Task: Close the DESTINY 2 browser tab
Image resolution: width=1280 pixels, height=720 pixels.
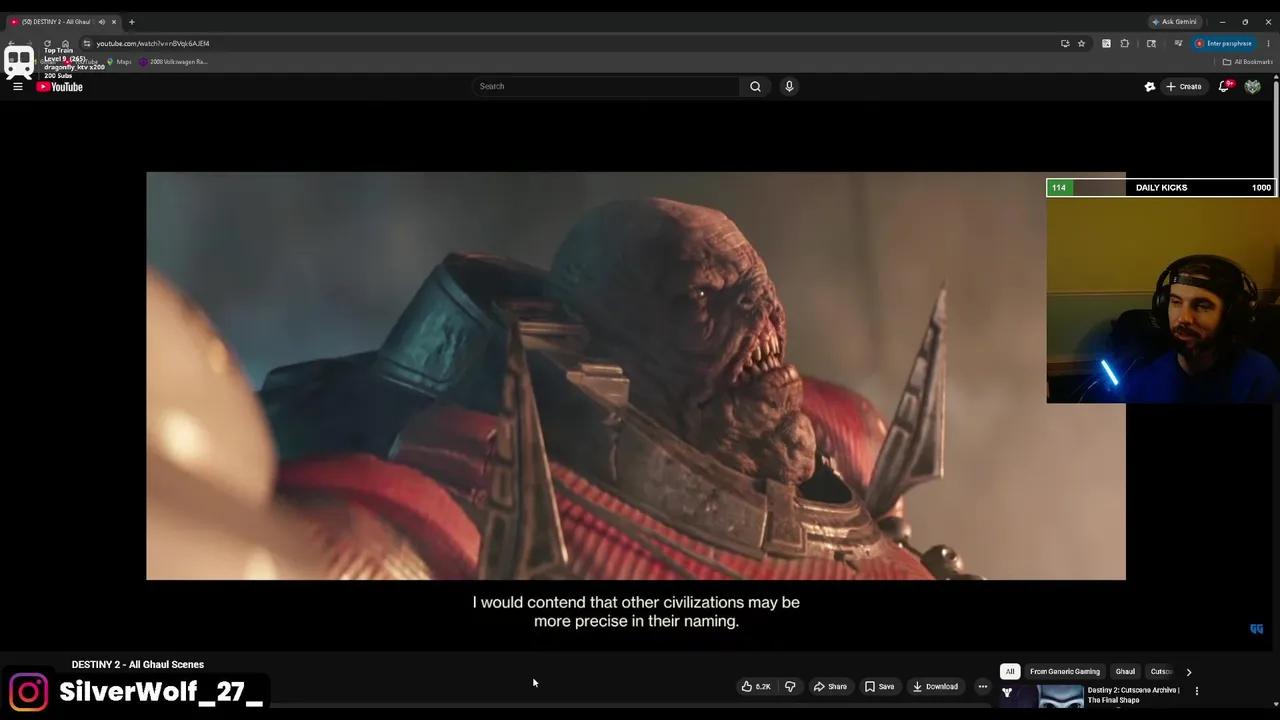Action: 114,22
